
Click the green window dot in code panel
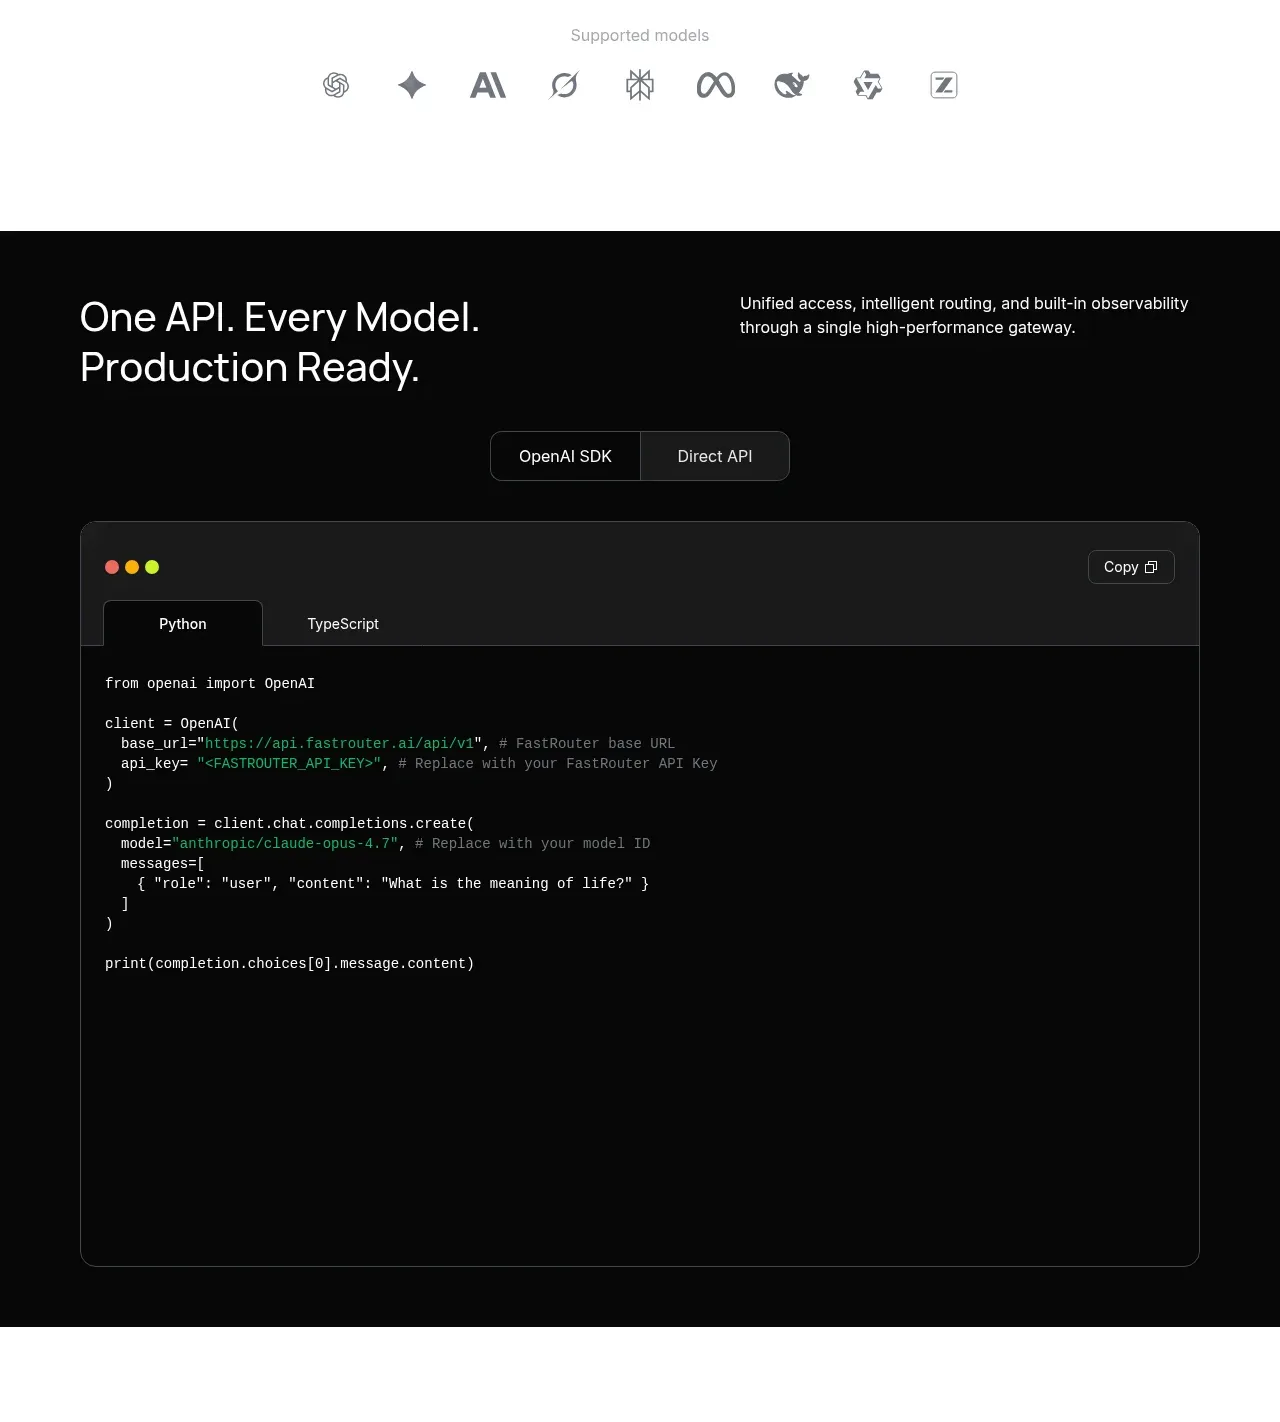pyautogui.click(x=152, y=567)
